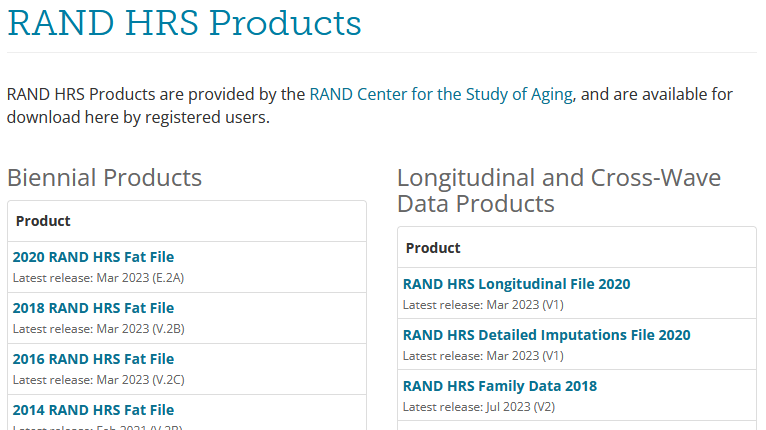Select the 2016 RAND HRS Fat File link
The image size is (766, 430).
coord(93,359)
